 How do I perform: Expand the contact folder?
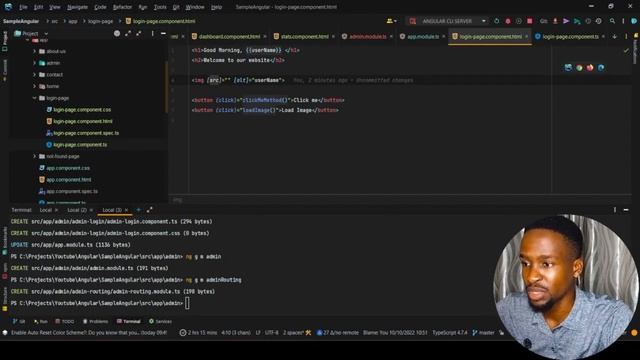pos(34,75)
